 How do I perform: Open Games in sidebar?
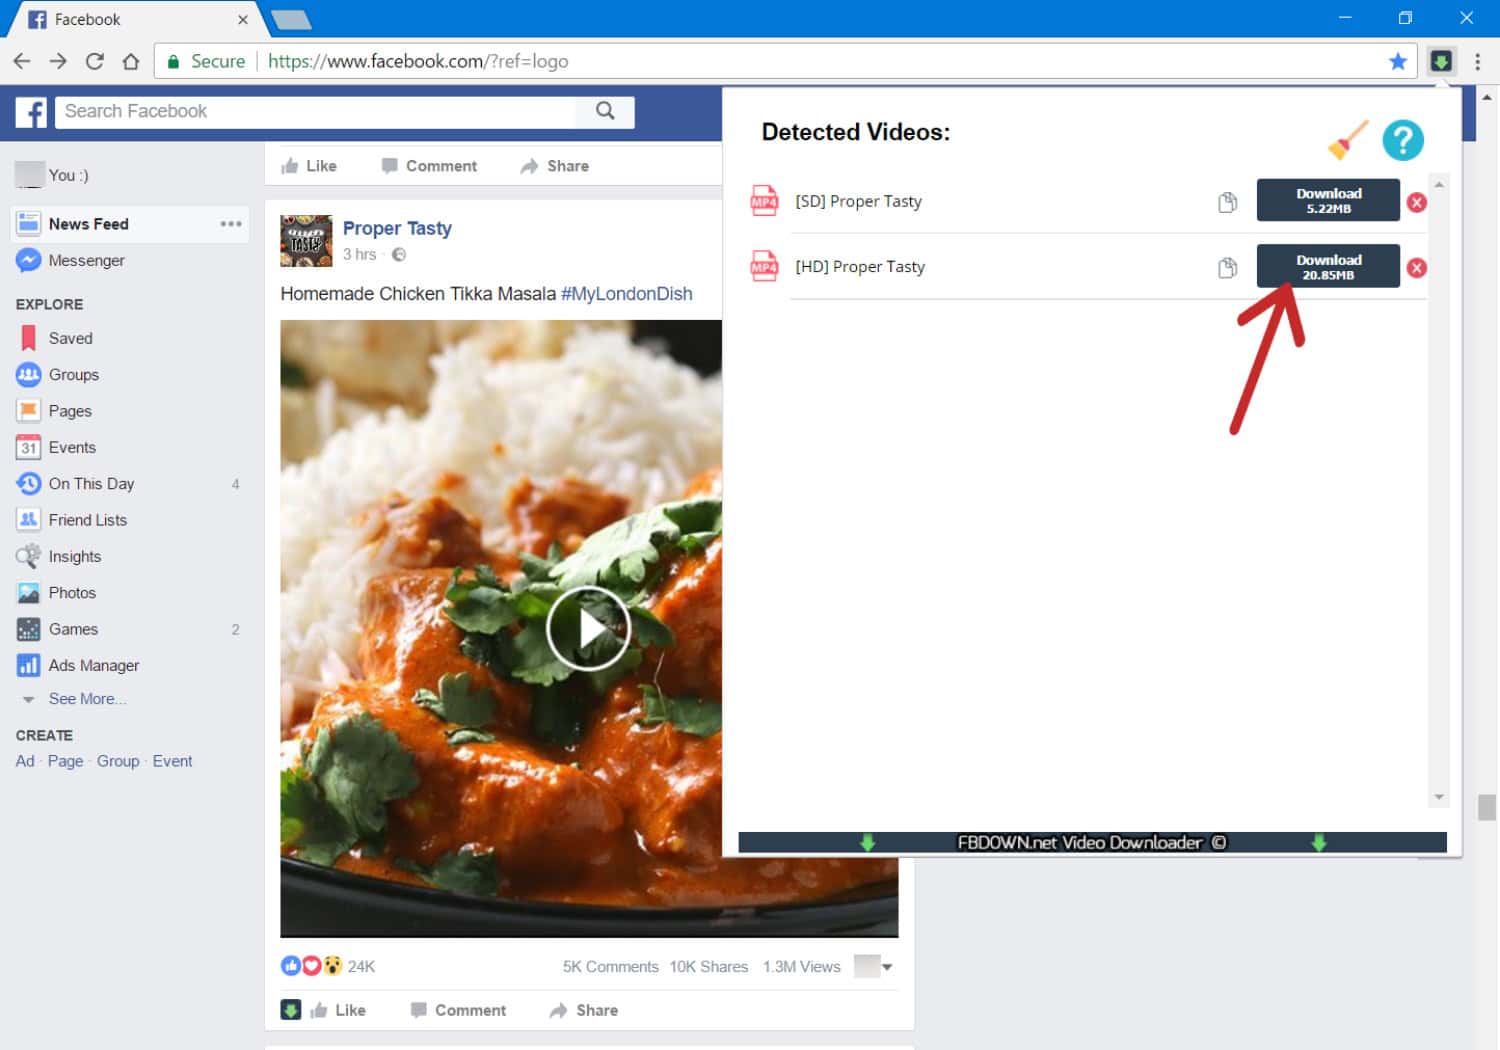click(x=58, y=629)
